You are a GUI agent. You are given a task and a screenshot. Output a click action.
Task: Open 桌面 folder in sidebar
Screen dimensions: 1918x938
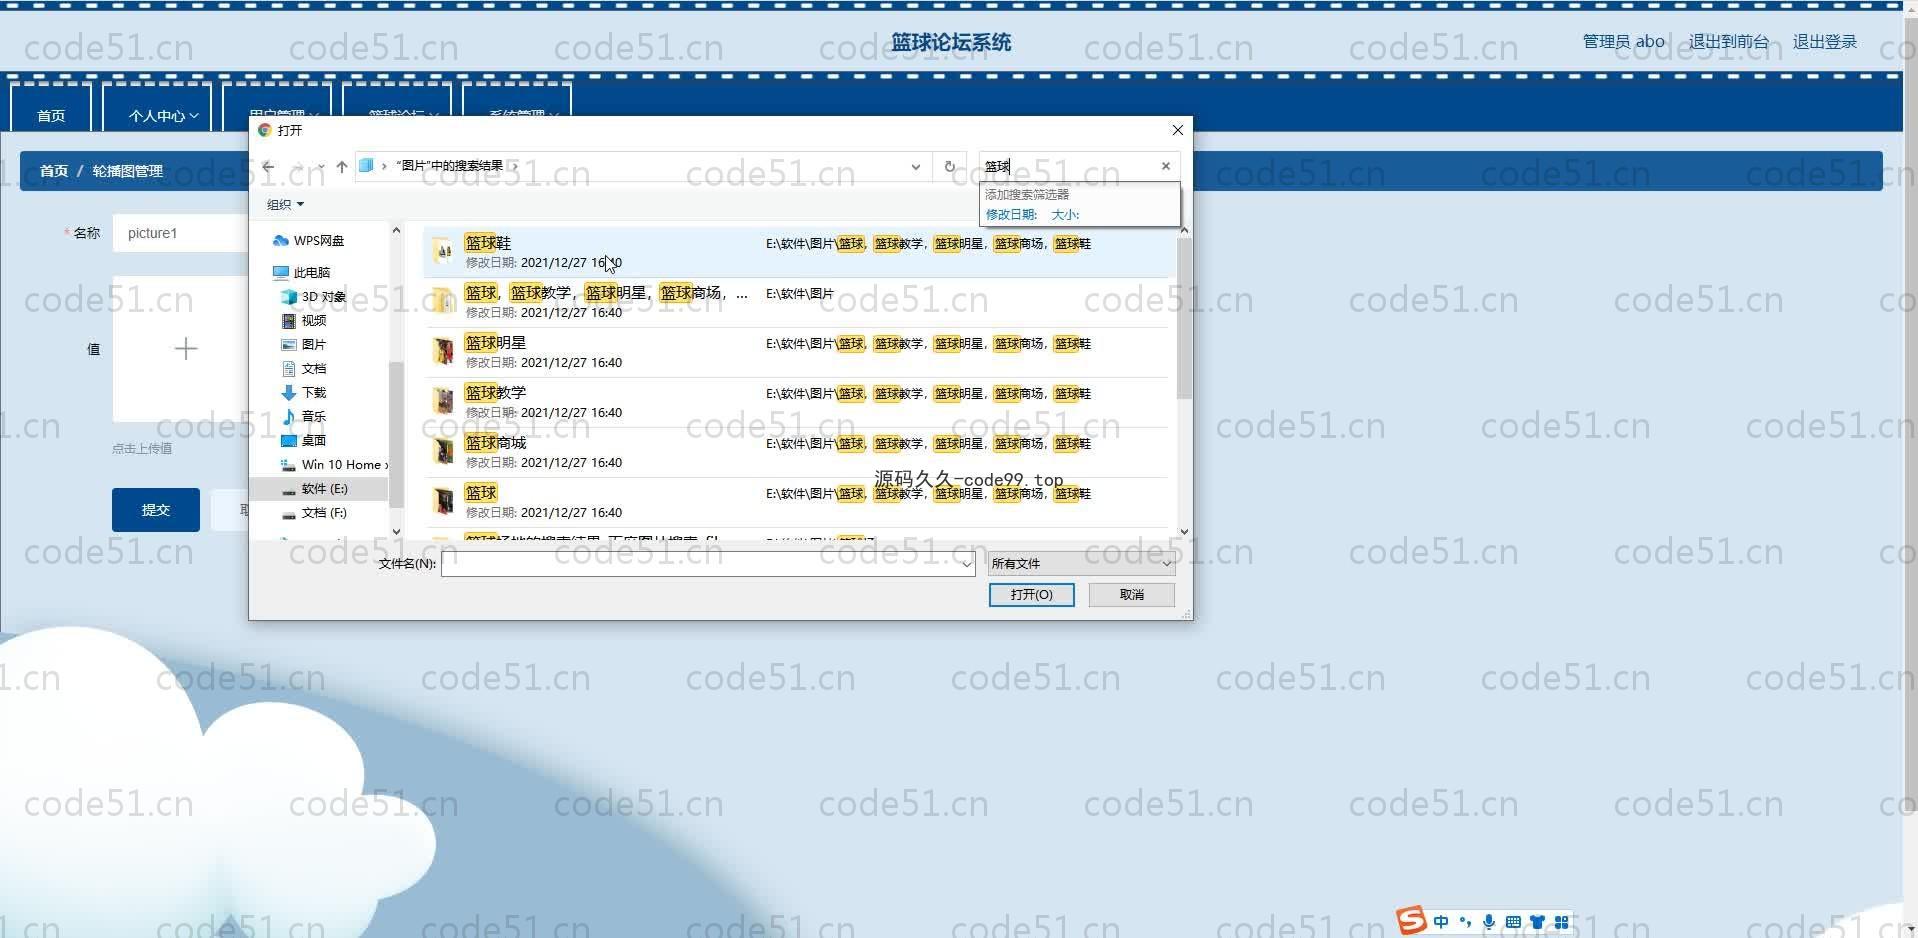pos(304,441)
